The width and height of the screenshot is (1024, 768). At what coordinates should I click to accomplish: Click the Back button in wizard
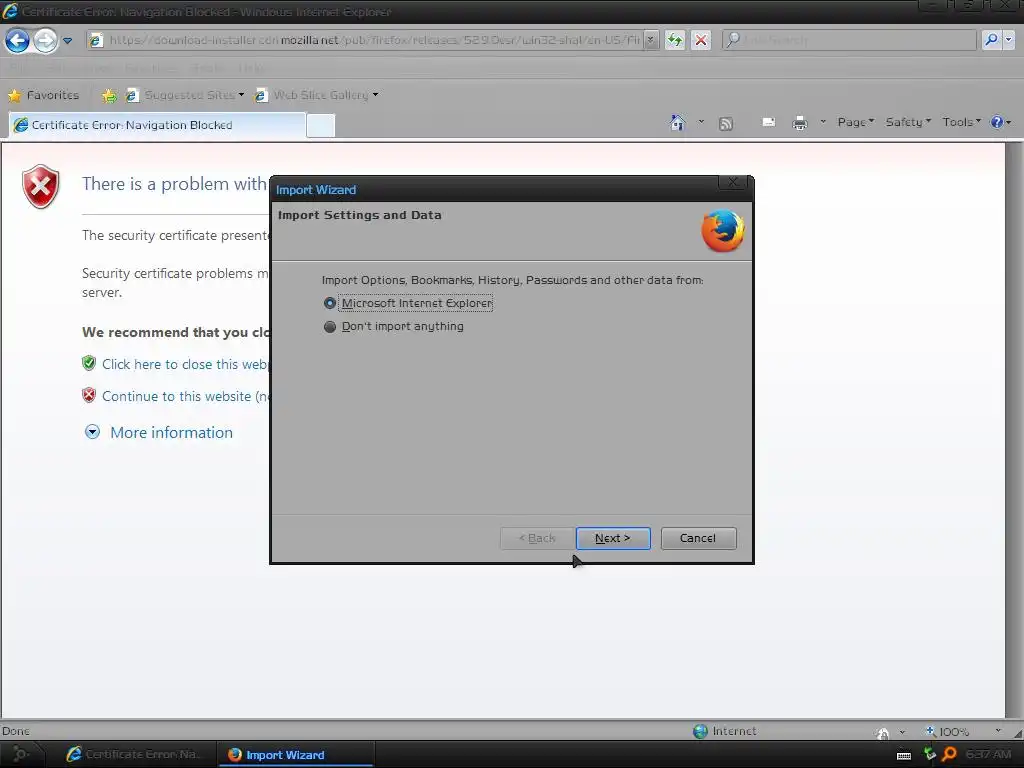[537, 538]
